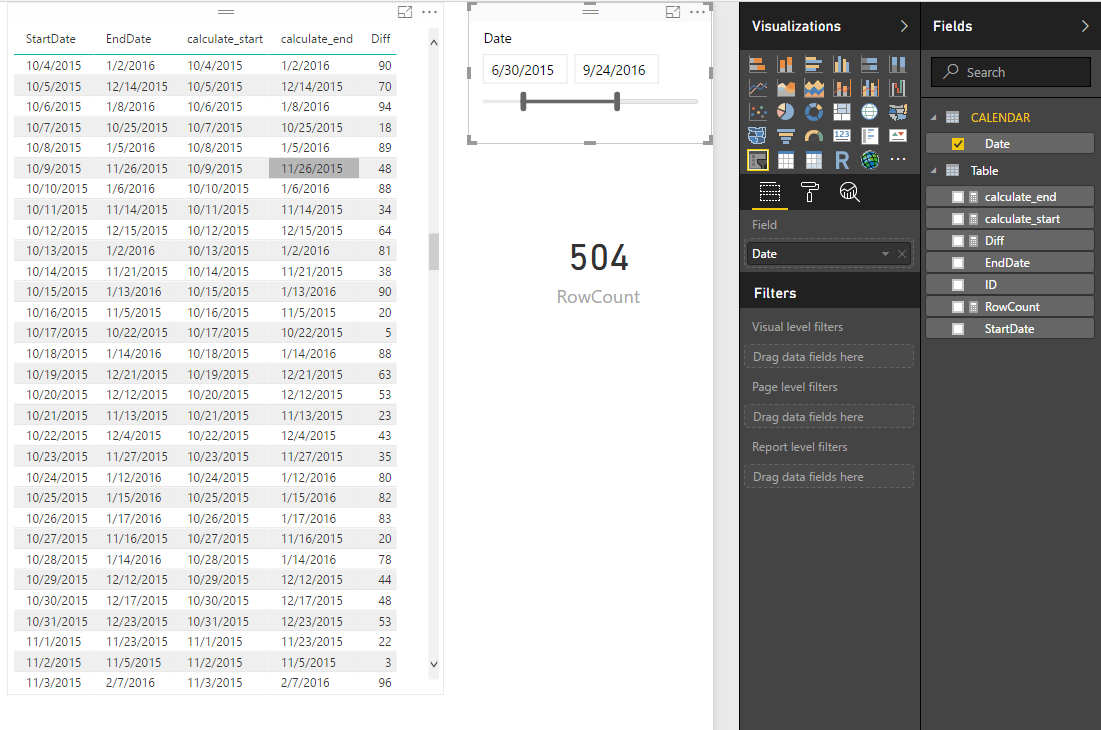The height and width of the screenshot is (730, 1101).
Task: Click the left handle of date slider
Action: (x=523, y=102)
